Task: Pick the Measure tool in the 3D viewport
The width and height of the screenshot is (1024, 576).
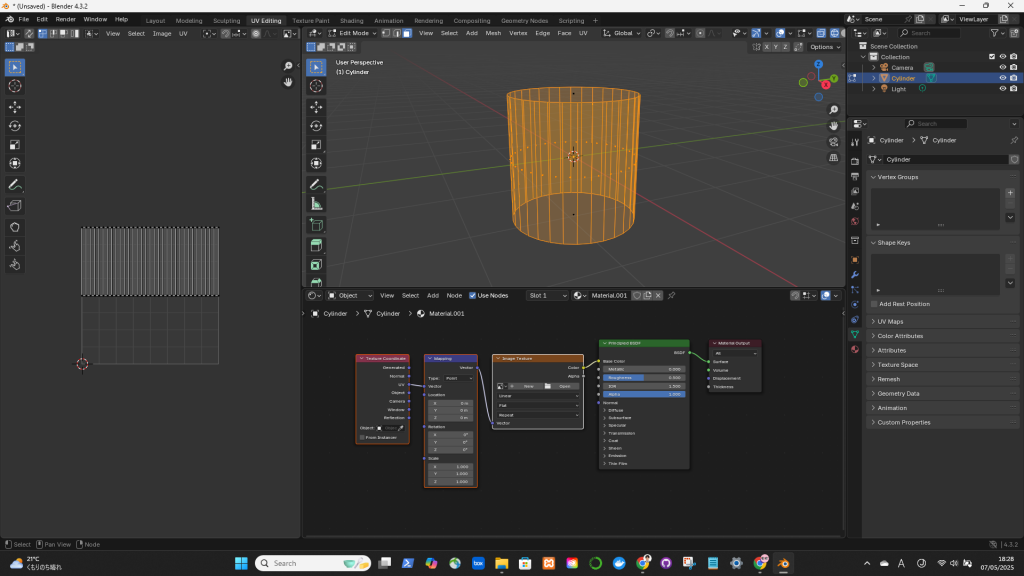Action: [316, 204]
